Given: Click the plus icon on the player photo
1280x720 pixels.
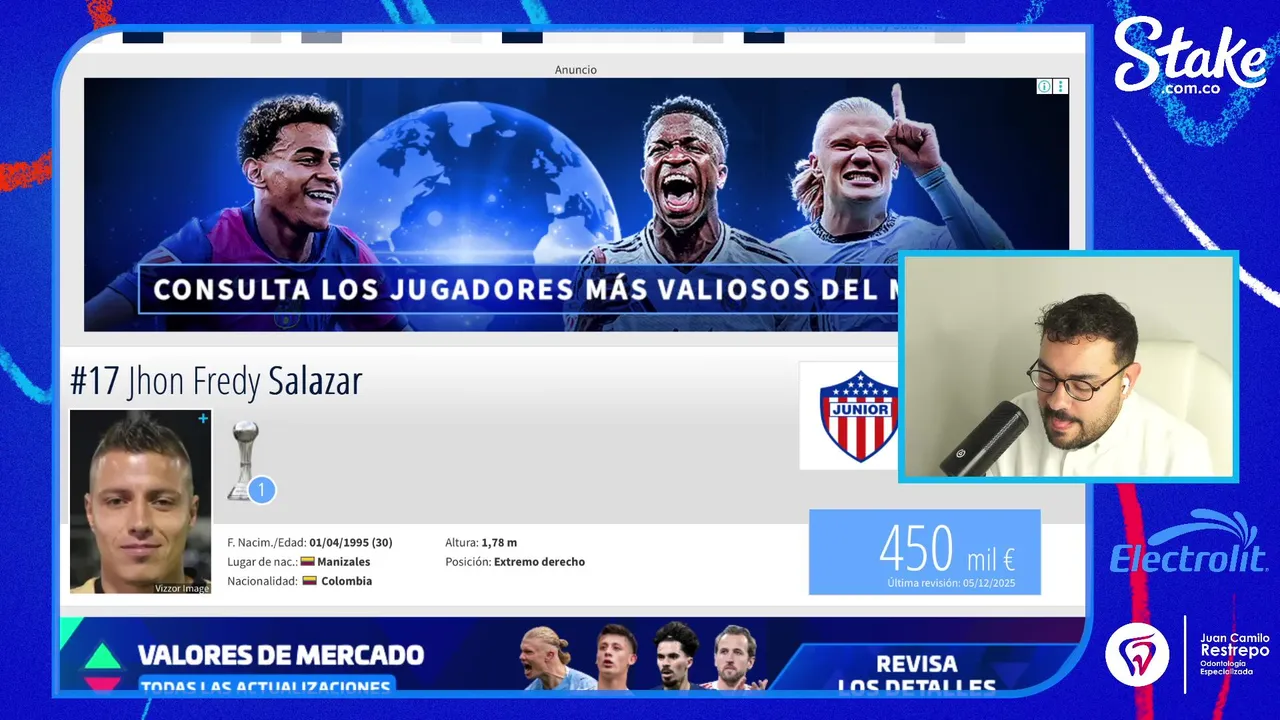Looking at the screenshot, I should 203,419.
